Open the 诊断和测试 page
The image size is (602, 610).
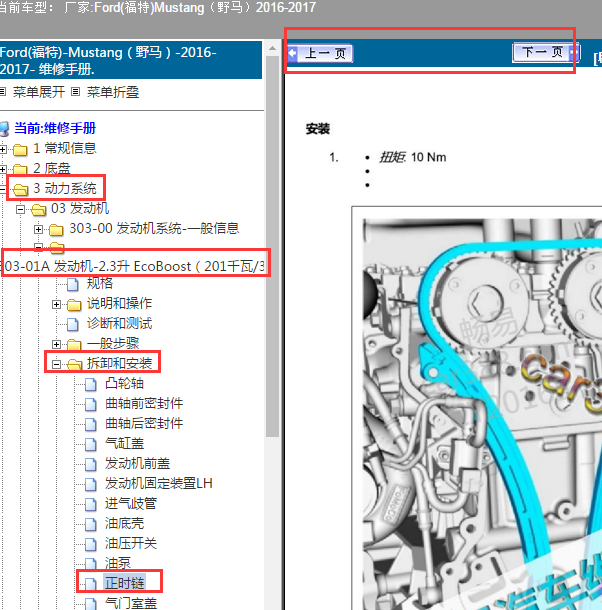tap(119, 323)
